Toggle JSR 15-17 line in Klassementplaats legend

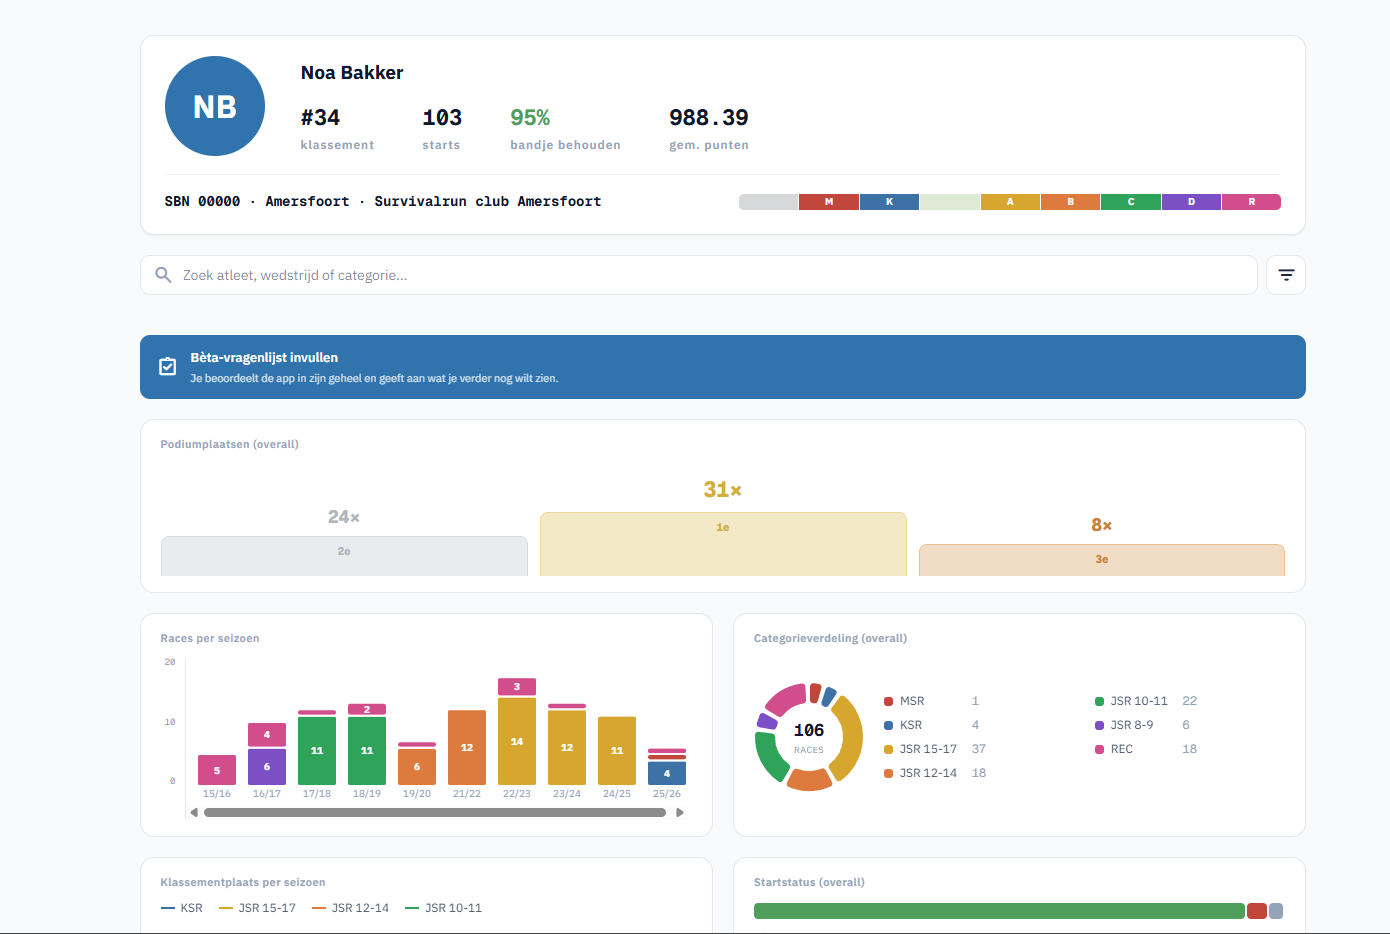tap(257, 908)
